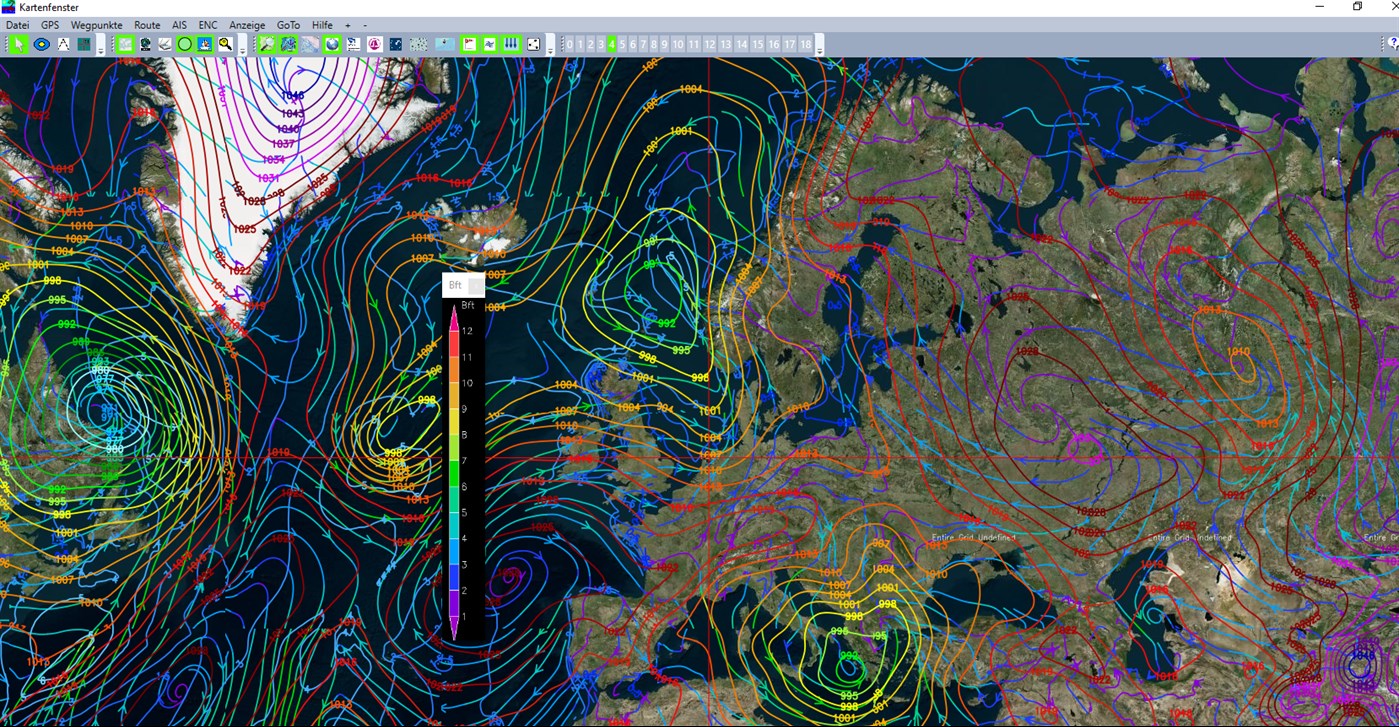Select forecast step 9
1399x727 pixels.
click(x=665, y=44)
